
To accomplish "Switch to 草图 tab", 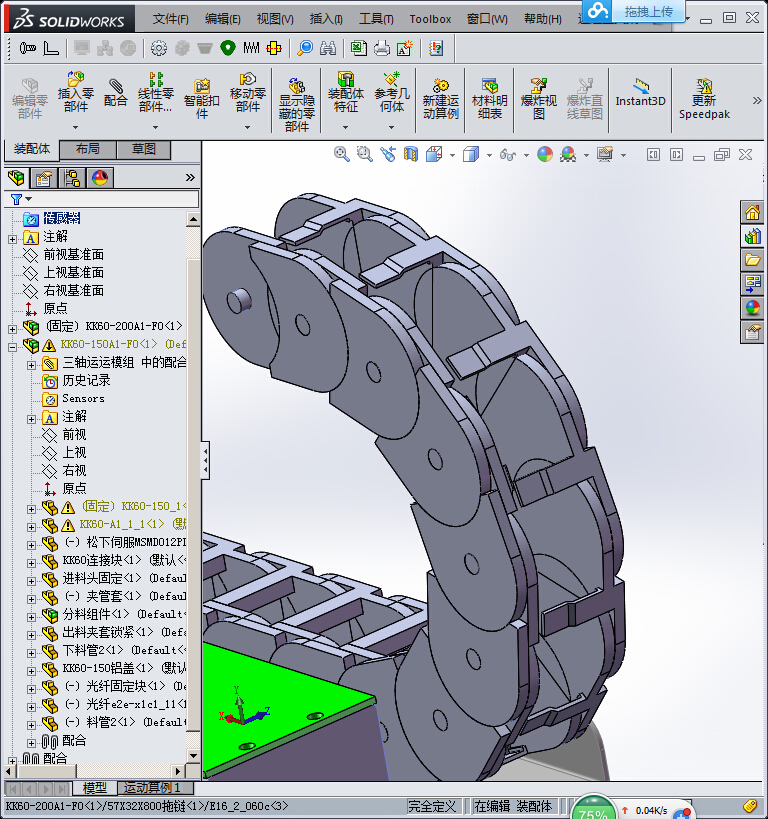I will coord(144,149).
